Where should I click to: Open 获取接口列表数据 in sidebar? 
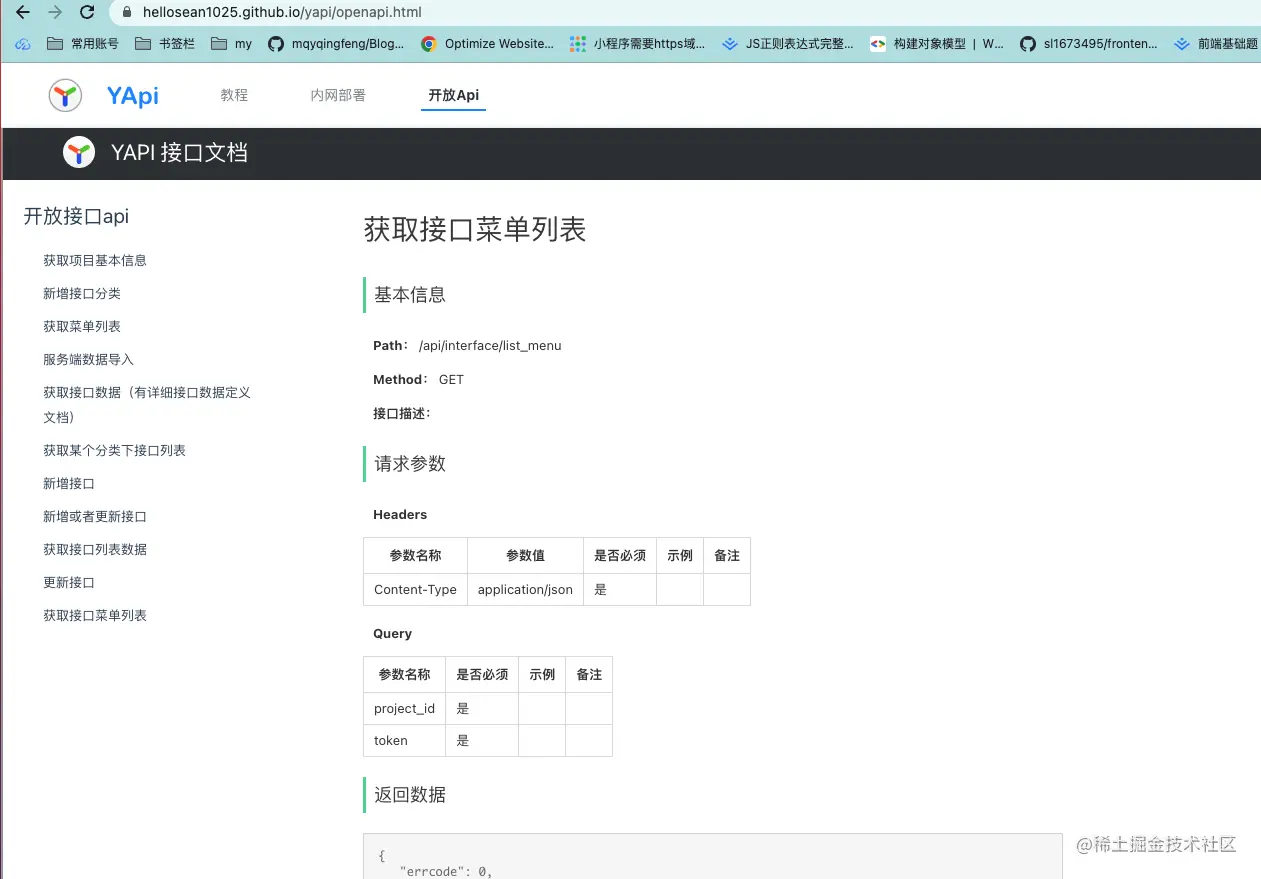tap(95, 549)
